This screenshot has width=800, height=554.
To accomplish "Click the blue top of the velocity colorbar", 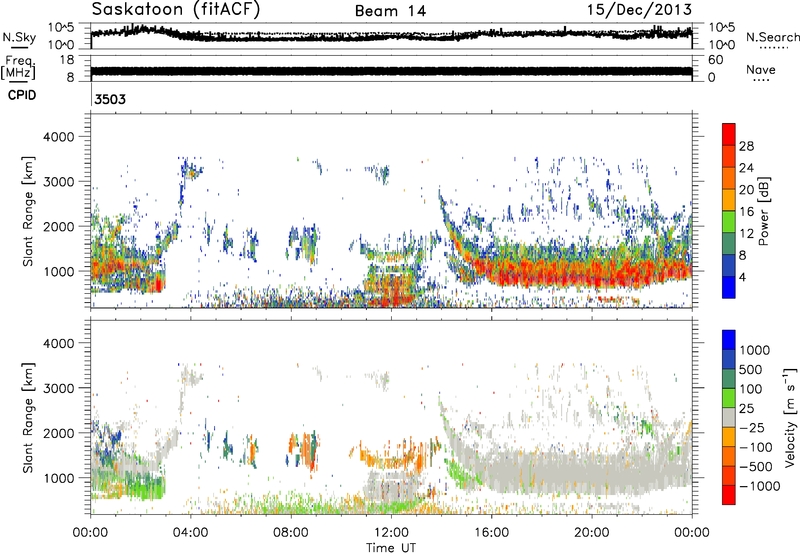I will point(729,340).
